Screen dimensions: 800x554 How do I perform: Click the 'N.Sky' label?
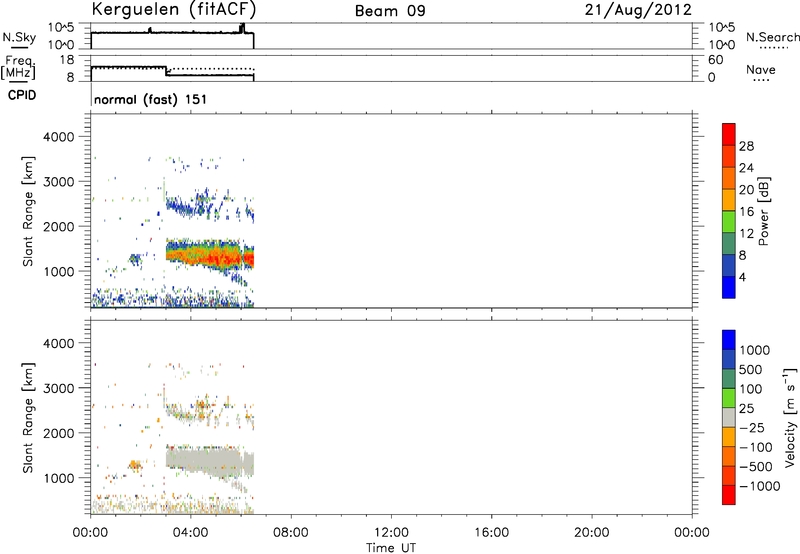click(19, 37)
